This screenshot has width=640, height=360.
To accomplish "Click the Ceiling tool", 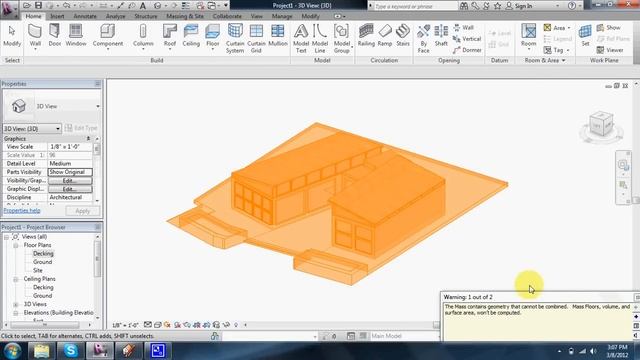I will tap(191, 36).
